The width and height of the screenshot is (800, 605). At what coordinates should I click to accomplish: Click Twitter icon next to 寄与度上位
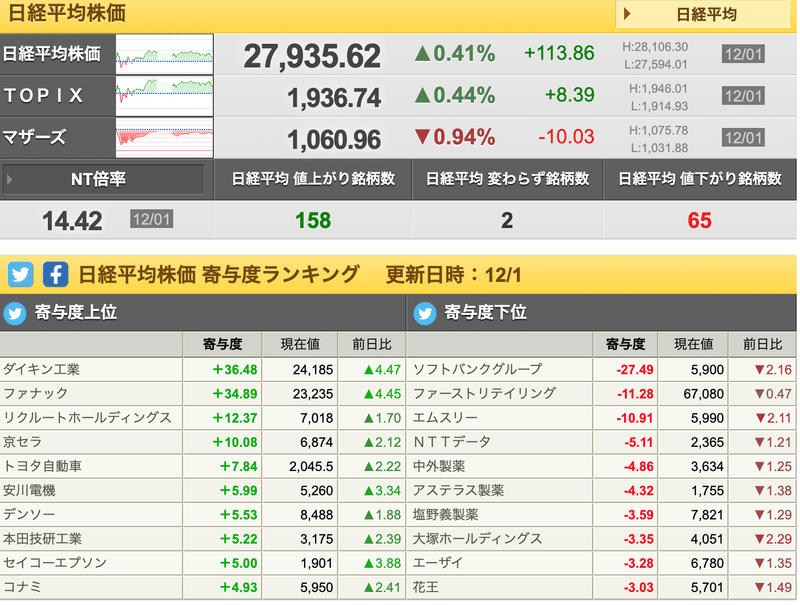[x=15, y=313]
